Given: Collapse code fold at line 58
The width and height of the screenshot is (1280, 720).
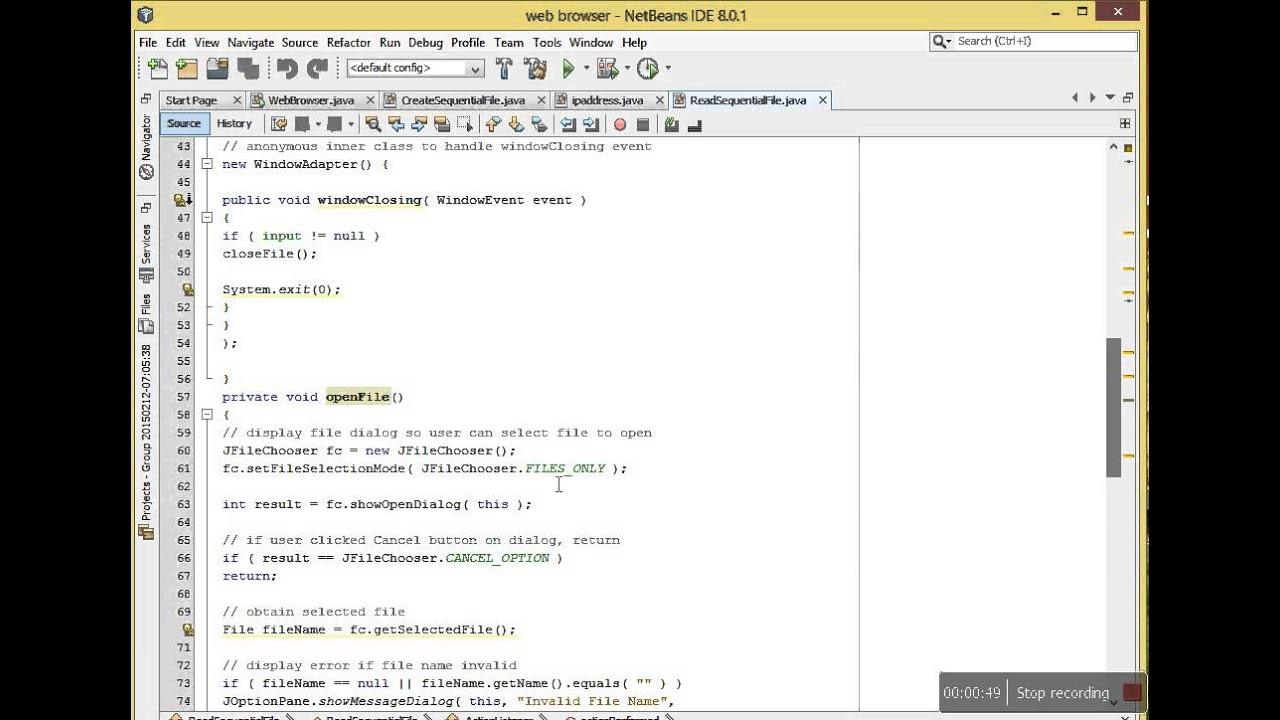Looking at the screenshot, I should click(207, 415).
